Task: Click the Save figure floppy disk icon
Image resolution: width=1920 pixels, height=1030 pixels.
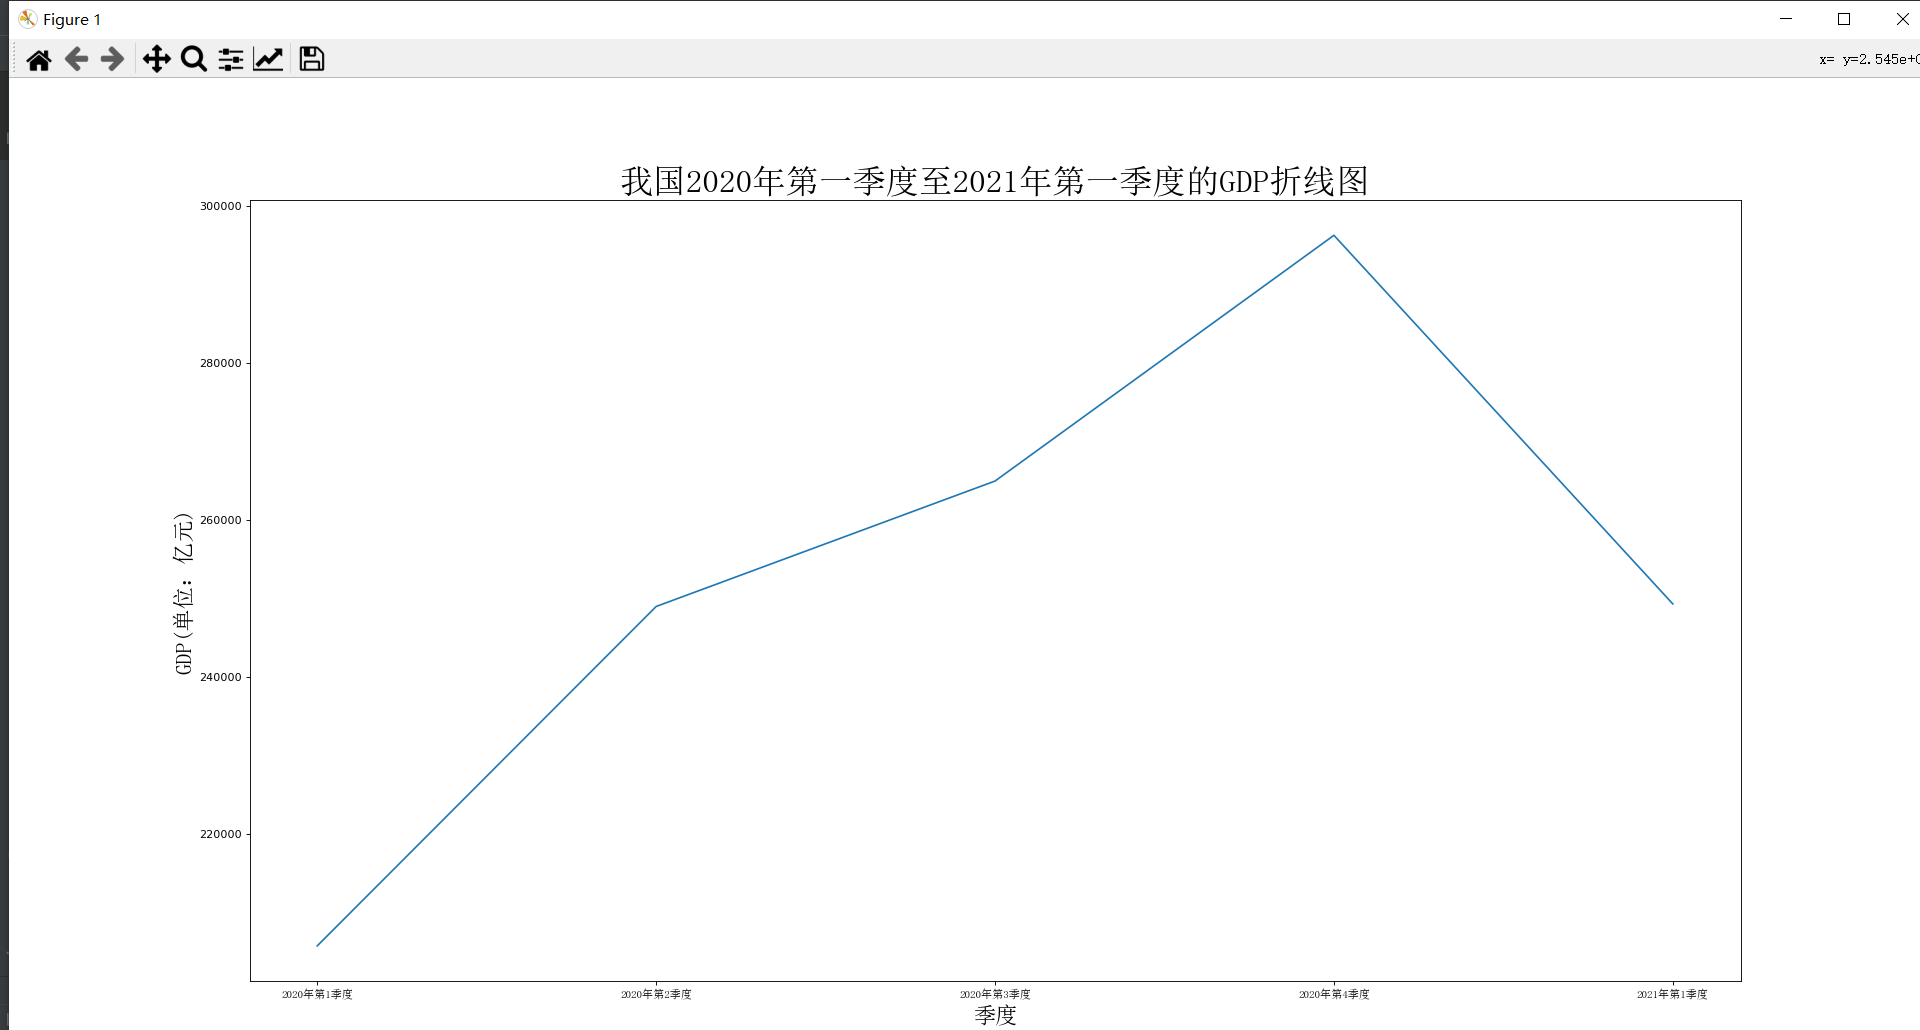Action: point(311,59)
